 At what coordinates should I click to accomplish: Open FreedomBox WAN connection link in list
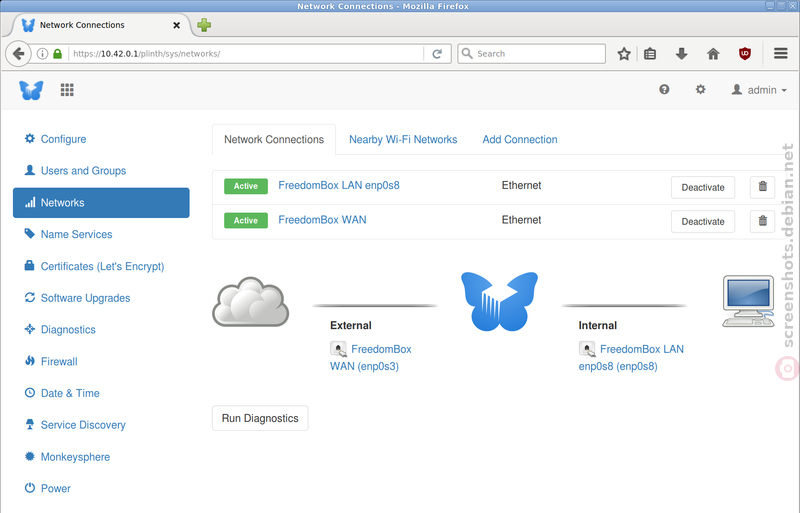click(x=322, y=219)
